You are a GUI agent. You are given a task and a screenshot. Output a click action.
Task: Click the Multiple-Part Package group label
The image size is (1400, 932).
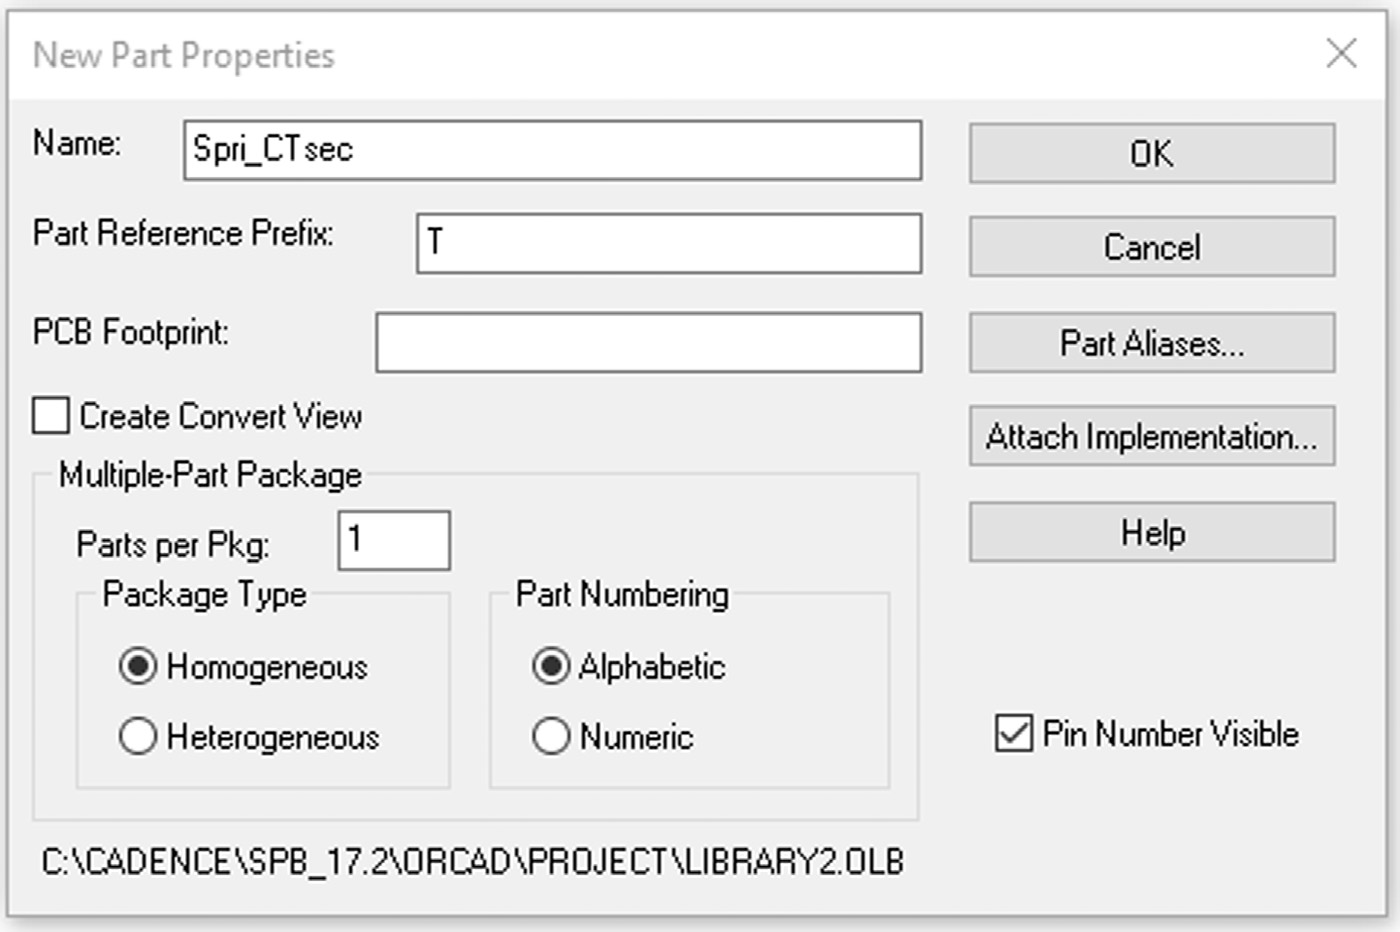tap(210, 475)
